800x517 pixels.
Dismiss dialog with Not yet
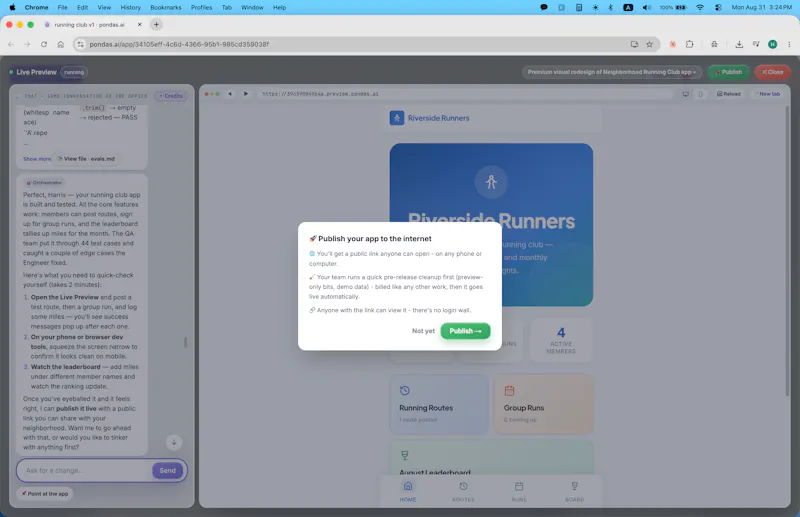(423, 331)
